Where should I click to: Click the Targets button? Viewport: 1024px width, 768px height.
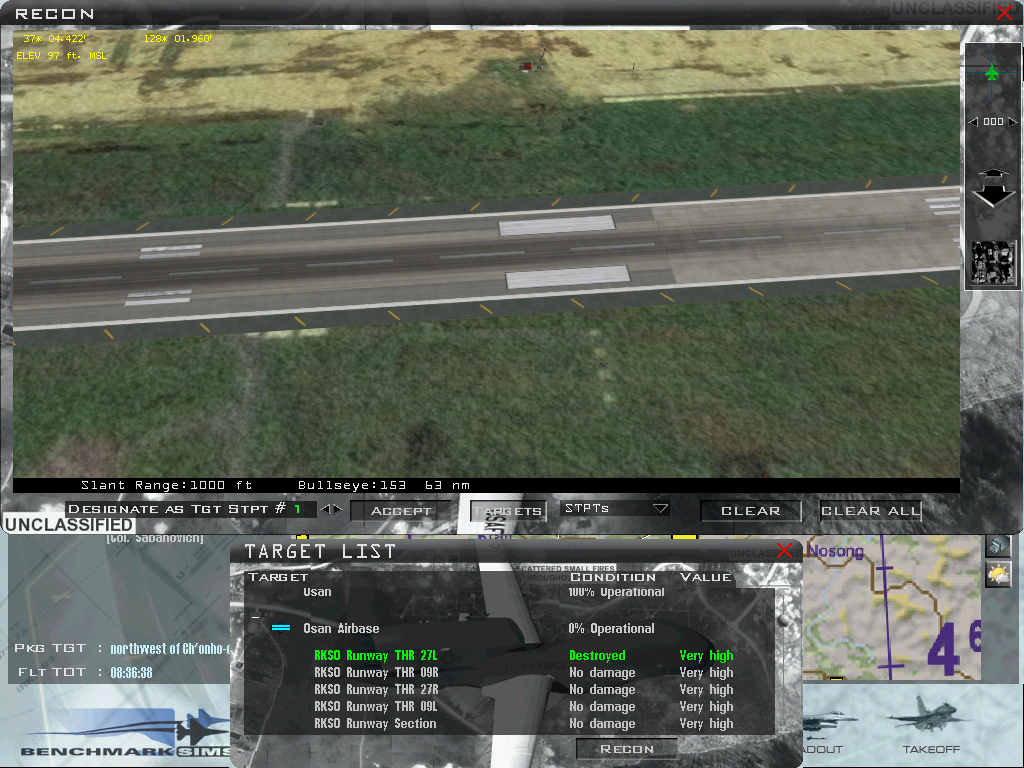[x=507, y=511]
